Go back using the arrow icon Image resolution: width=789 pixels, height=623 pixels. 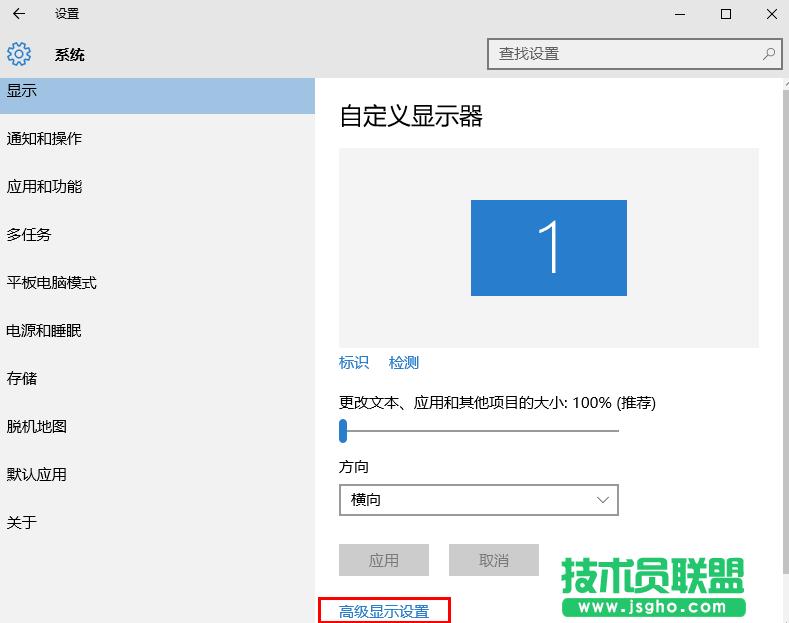tap(19, 14)
